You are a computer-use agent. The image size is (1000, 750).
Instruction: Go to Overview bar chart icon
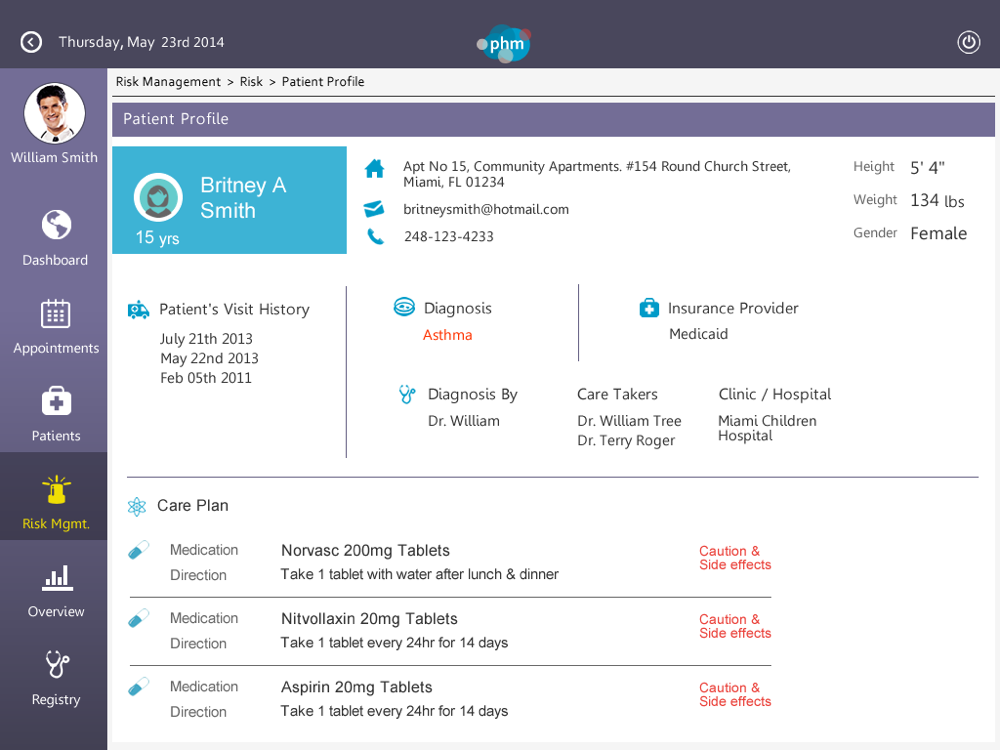coord(56,577)
